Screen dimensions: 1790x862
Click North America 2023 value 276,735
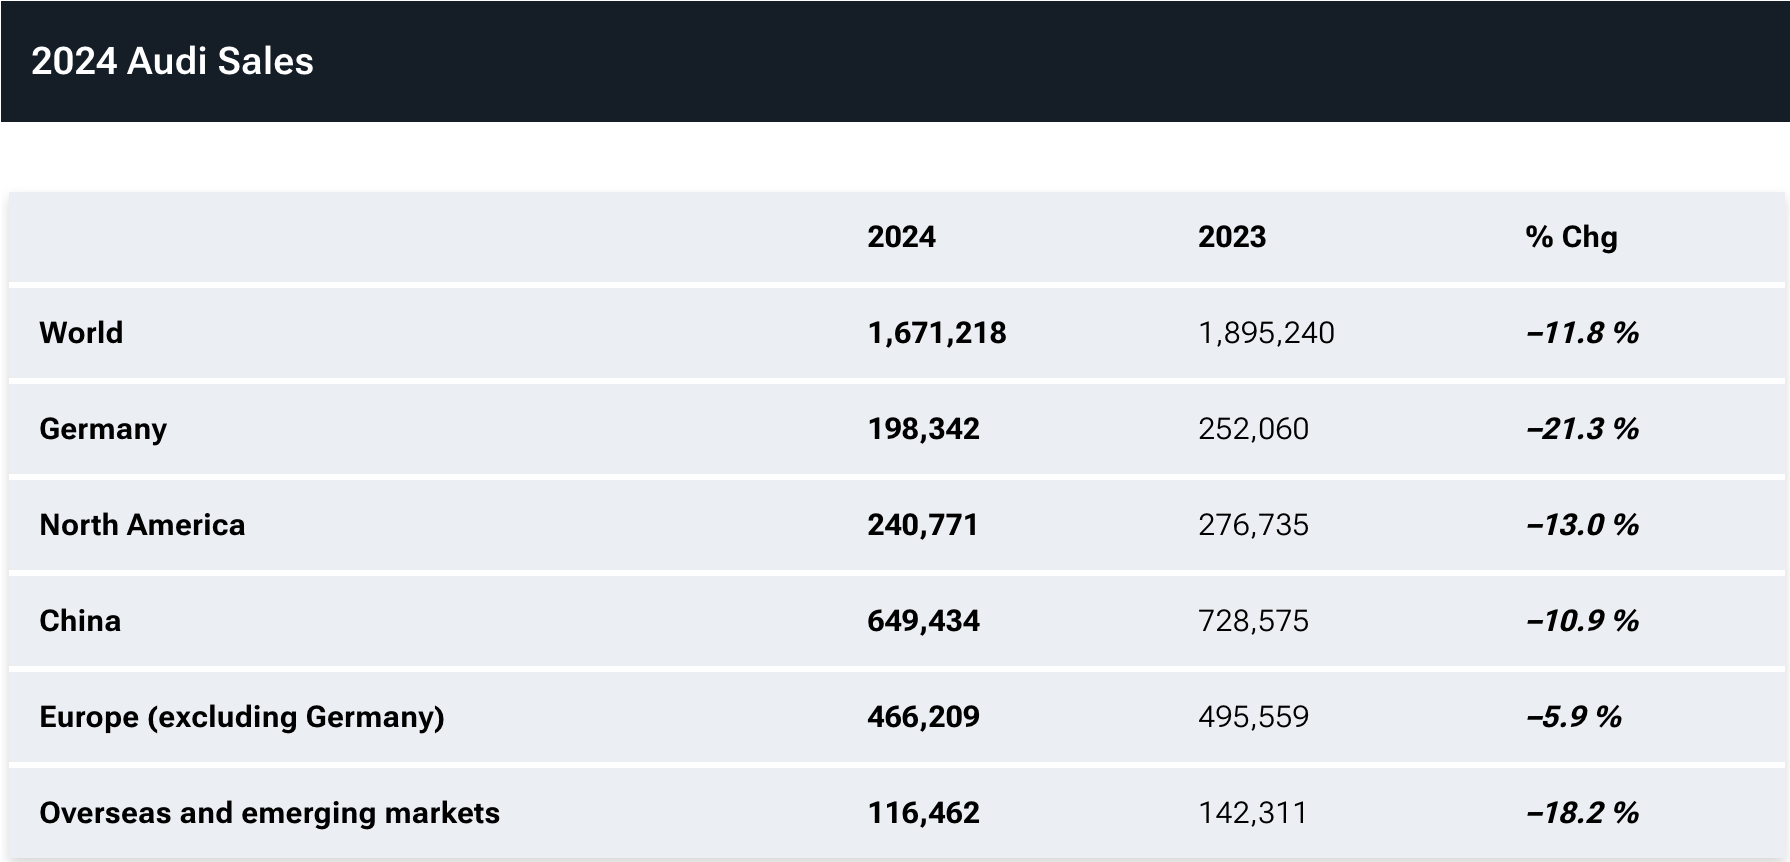pos(1252,525)
